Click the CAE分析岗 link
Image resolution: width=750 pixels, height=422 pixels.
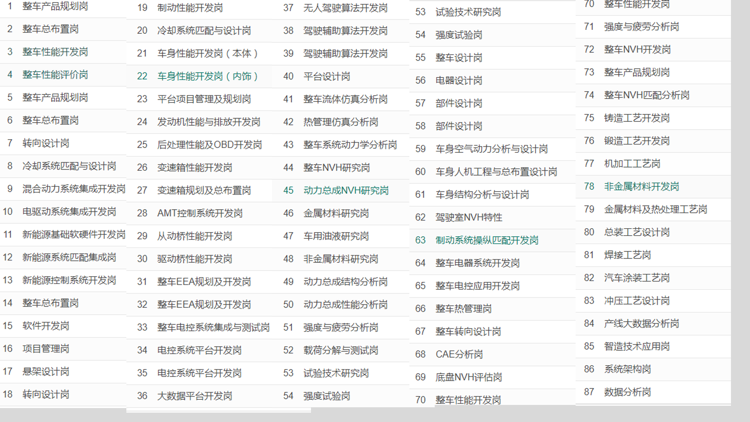coord(459,354)
